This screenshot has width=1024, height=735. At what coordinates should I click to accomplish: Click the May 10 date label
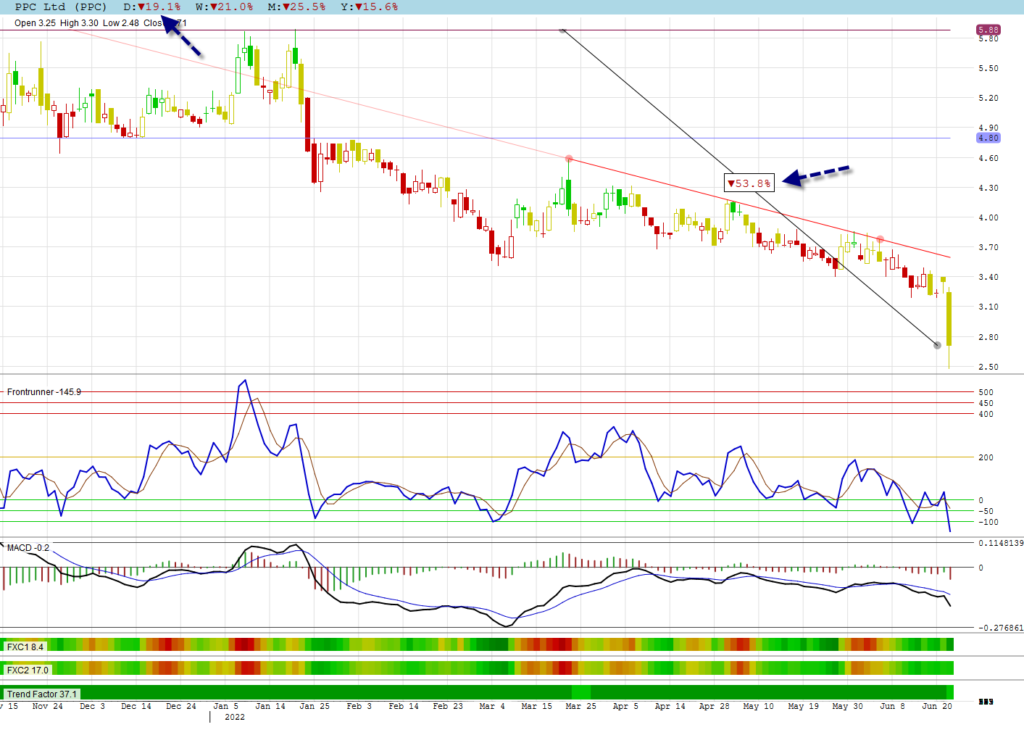coord(759,706)
